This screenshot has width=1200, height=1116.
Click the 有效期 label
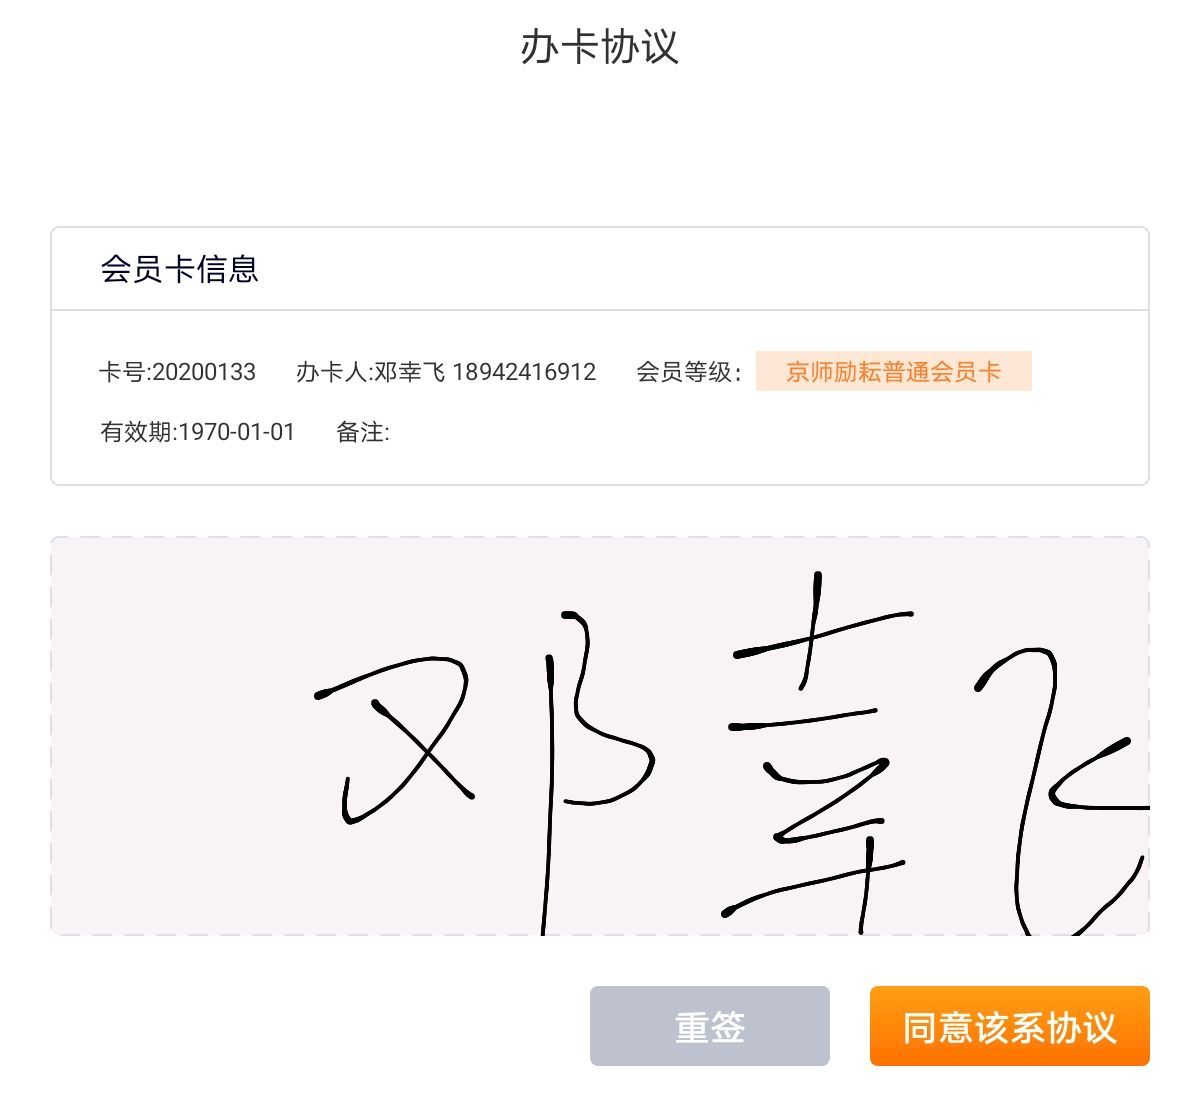click(136, 432)
